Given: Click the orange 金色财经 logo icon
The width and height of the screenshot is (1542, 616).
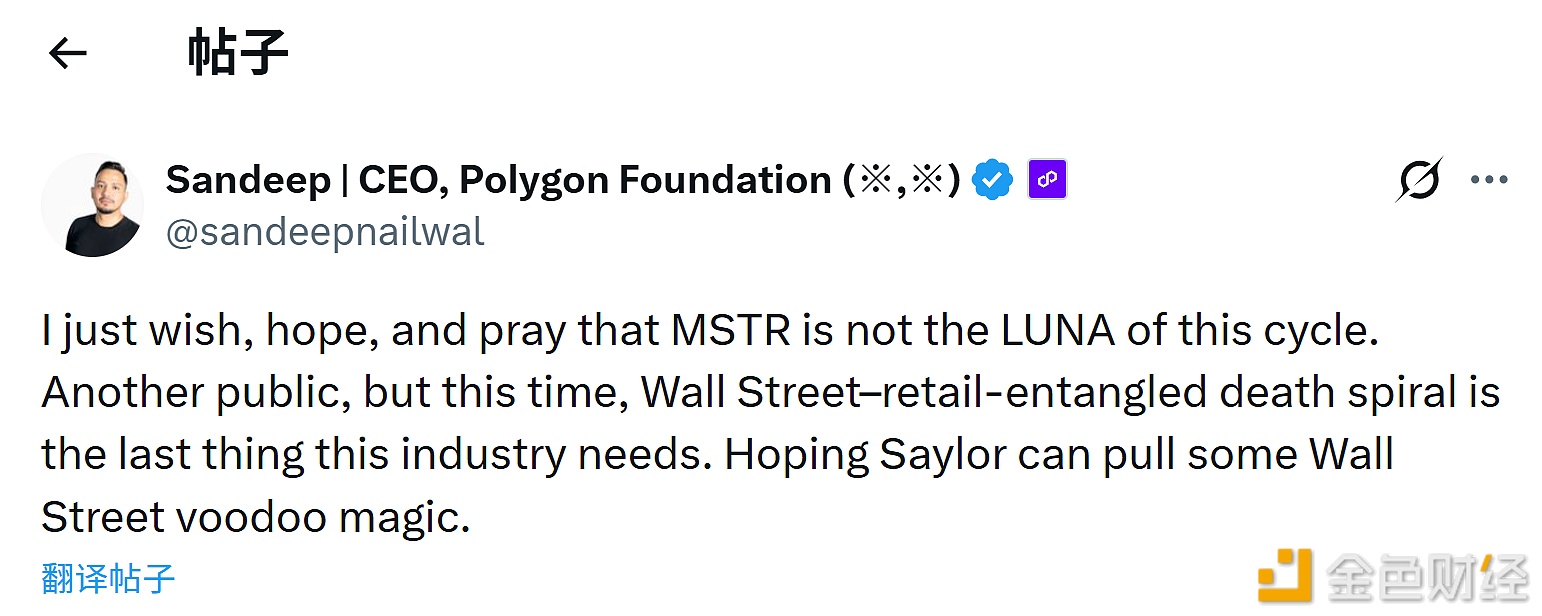Looking at the screenshot, I should point(1285,577).
